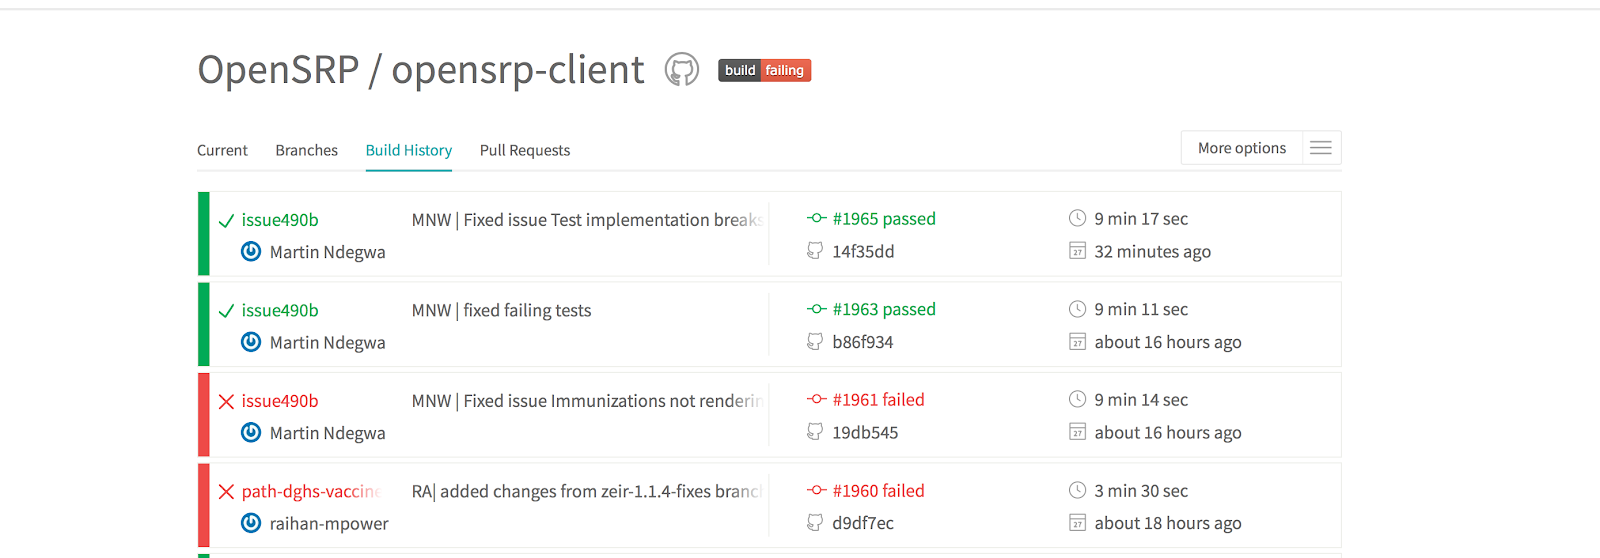Click the green checkmark for build #1965
Image resolution: width=1600 pixels, height=558 pixels.
click(x=226, y=221)
